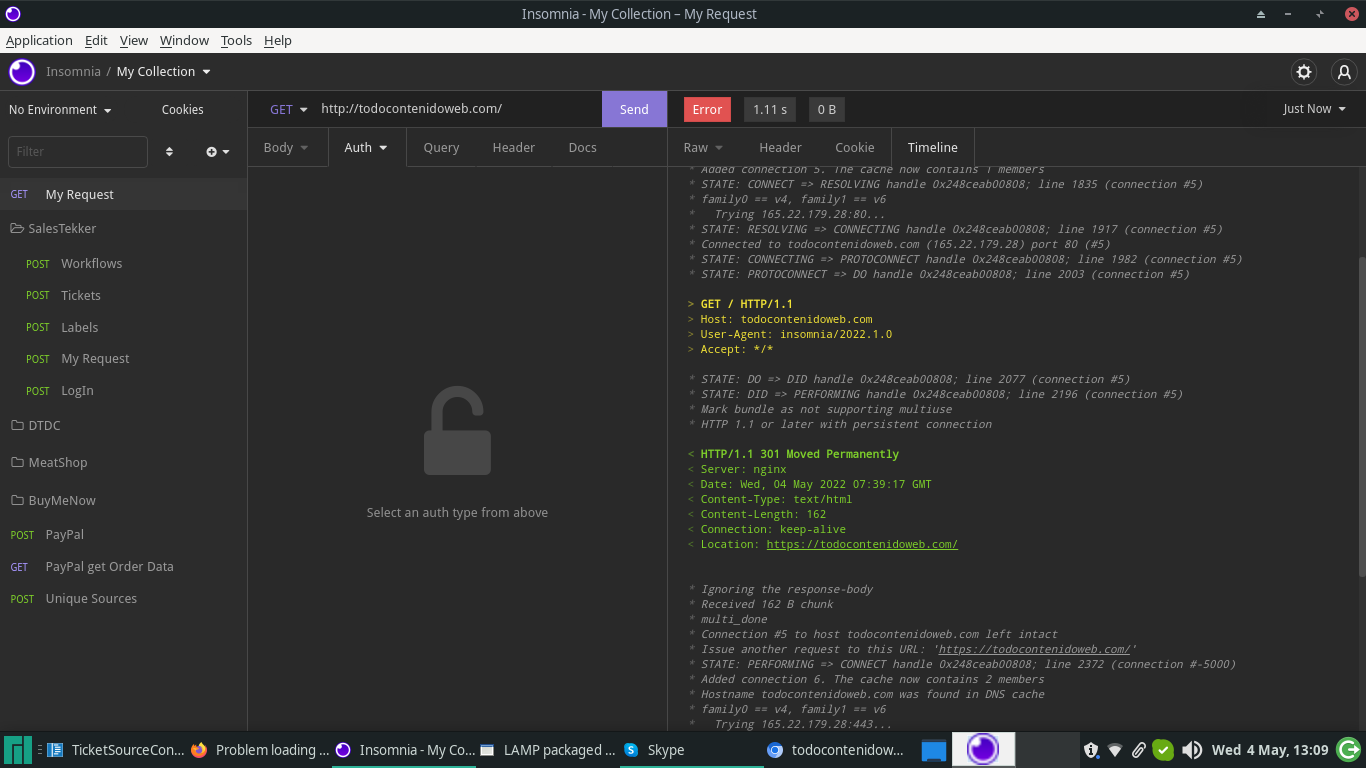Click the MeatShop folder icon

[17, 462]
